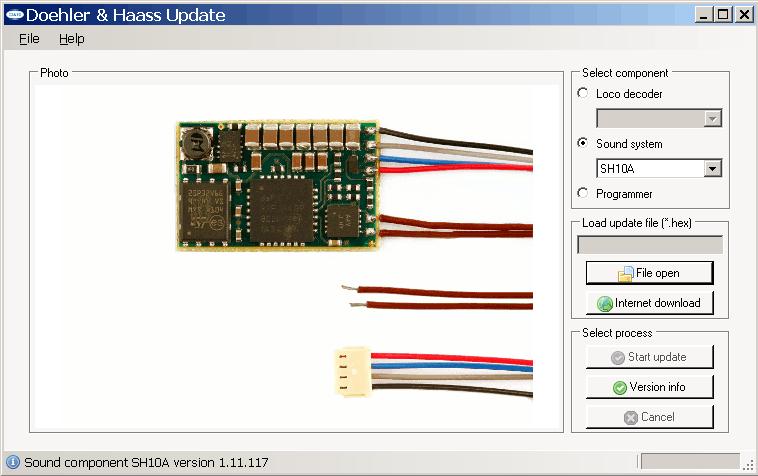Click the blue info icon in status bar
The image size is (758, 476).
[13, 462]
